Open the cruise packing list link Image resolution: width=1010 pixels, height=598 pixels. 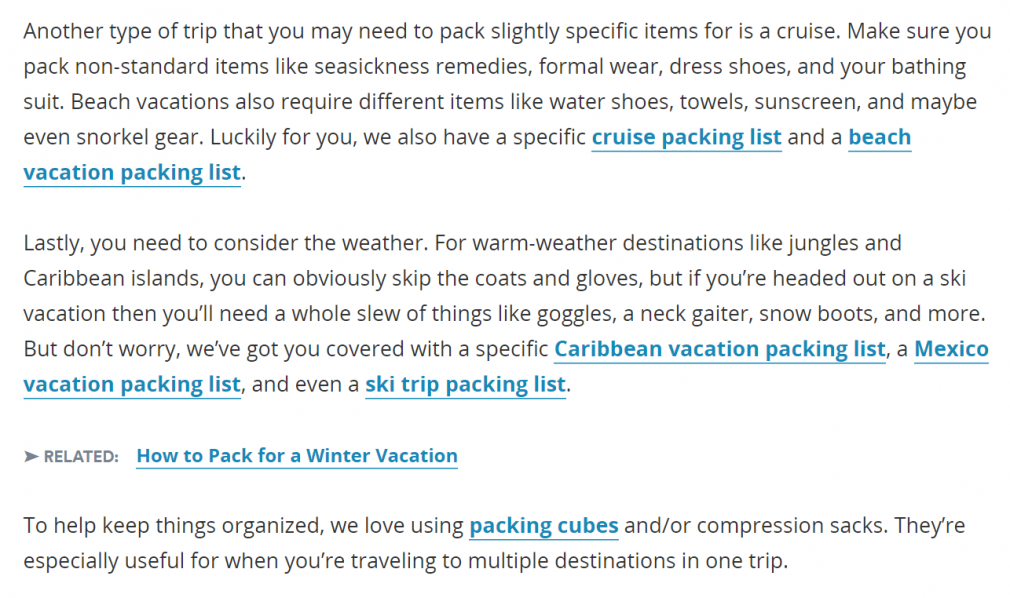click(x=686, y=137)
